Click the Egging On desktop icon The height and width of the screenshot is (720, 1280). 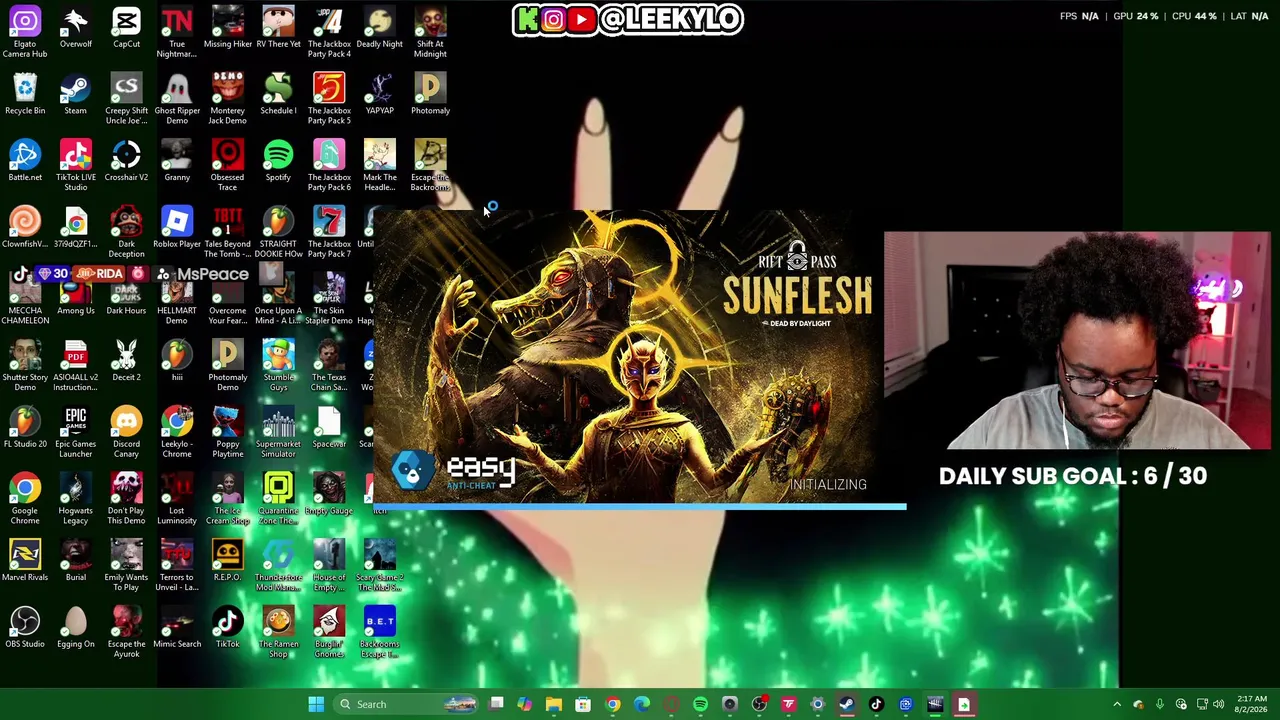76,628
